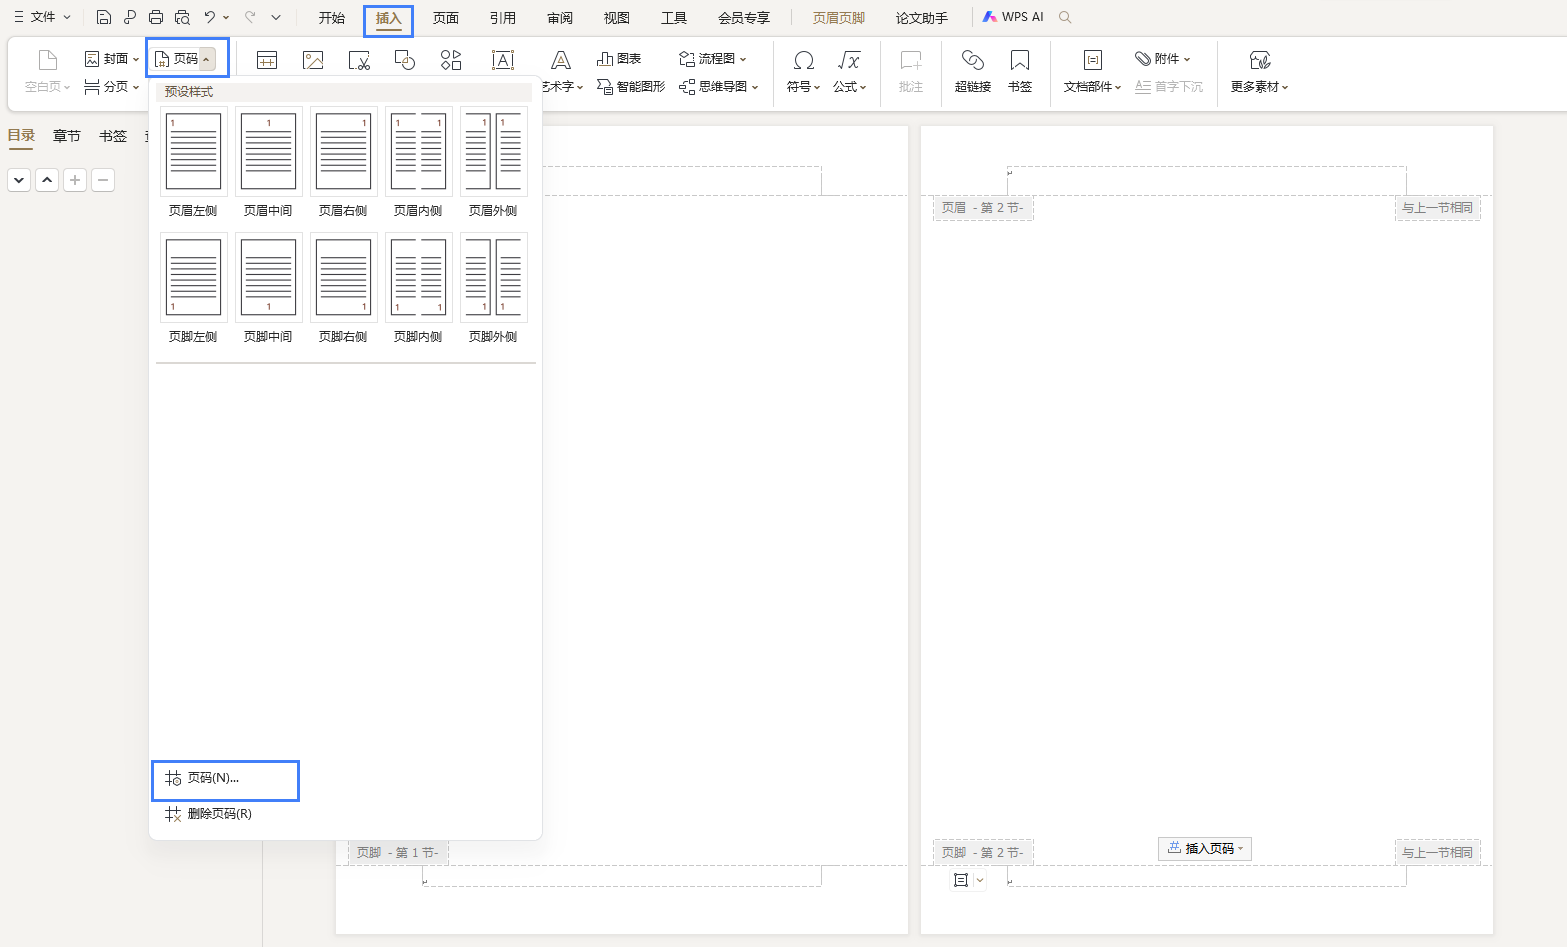Click the up arrow button in navigation pane

(47, 180)
